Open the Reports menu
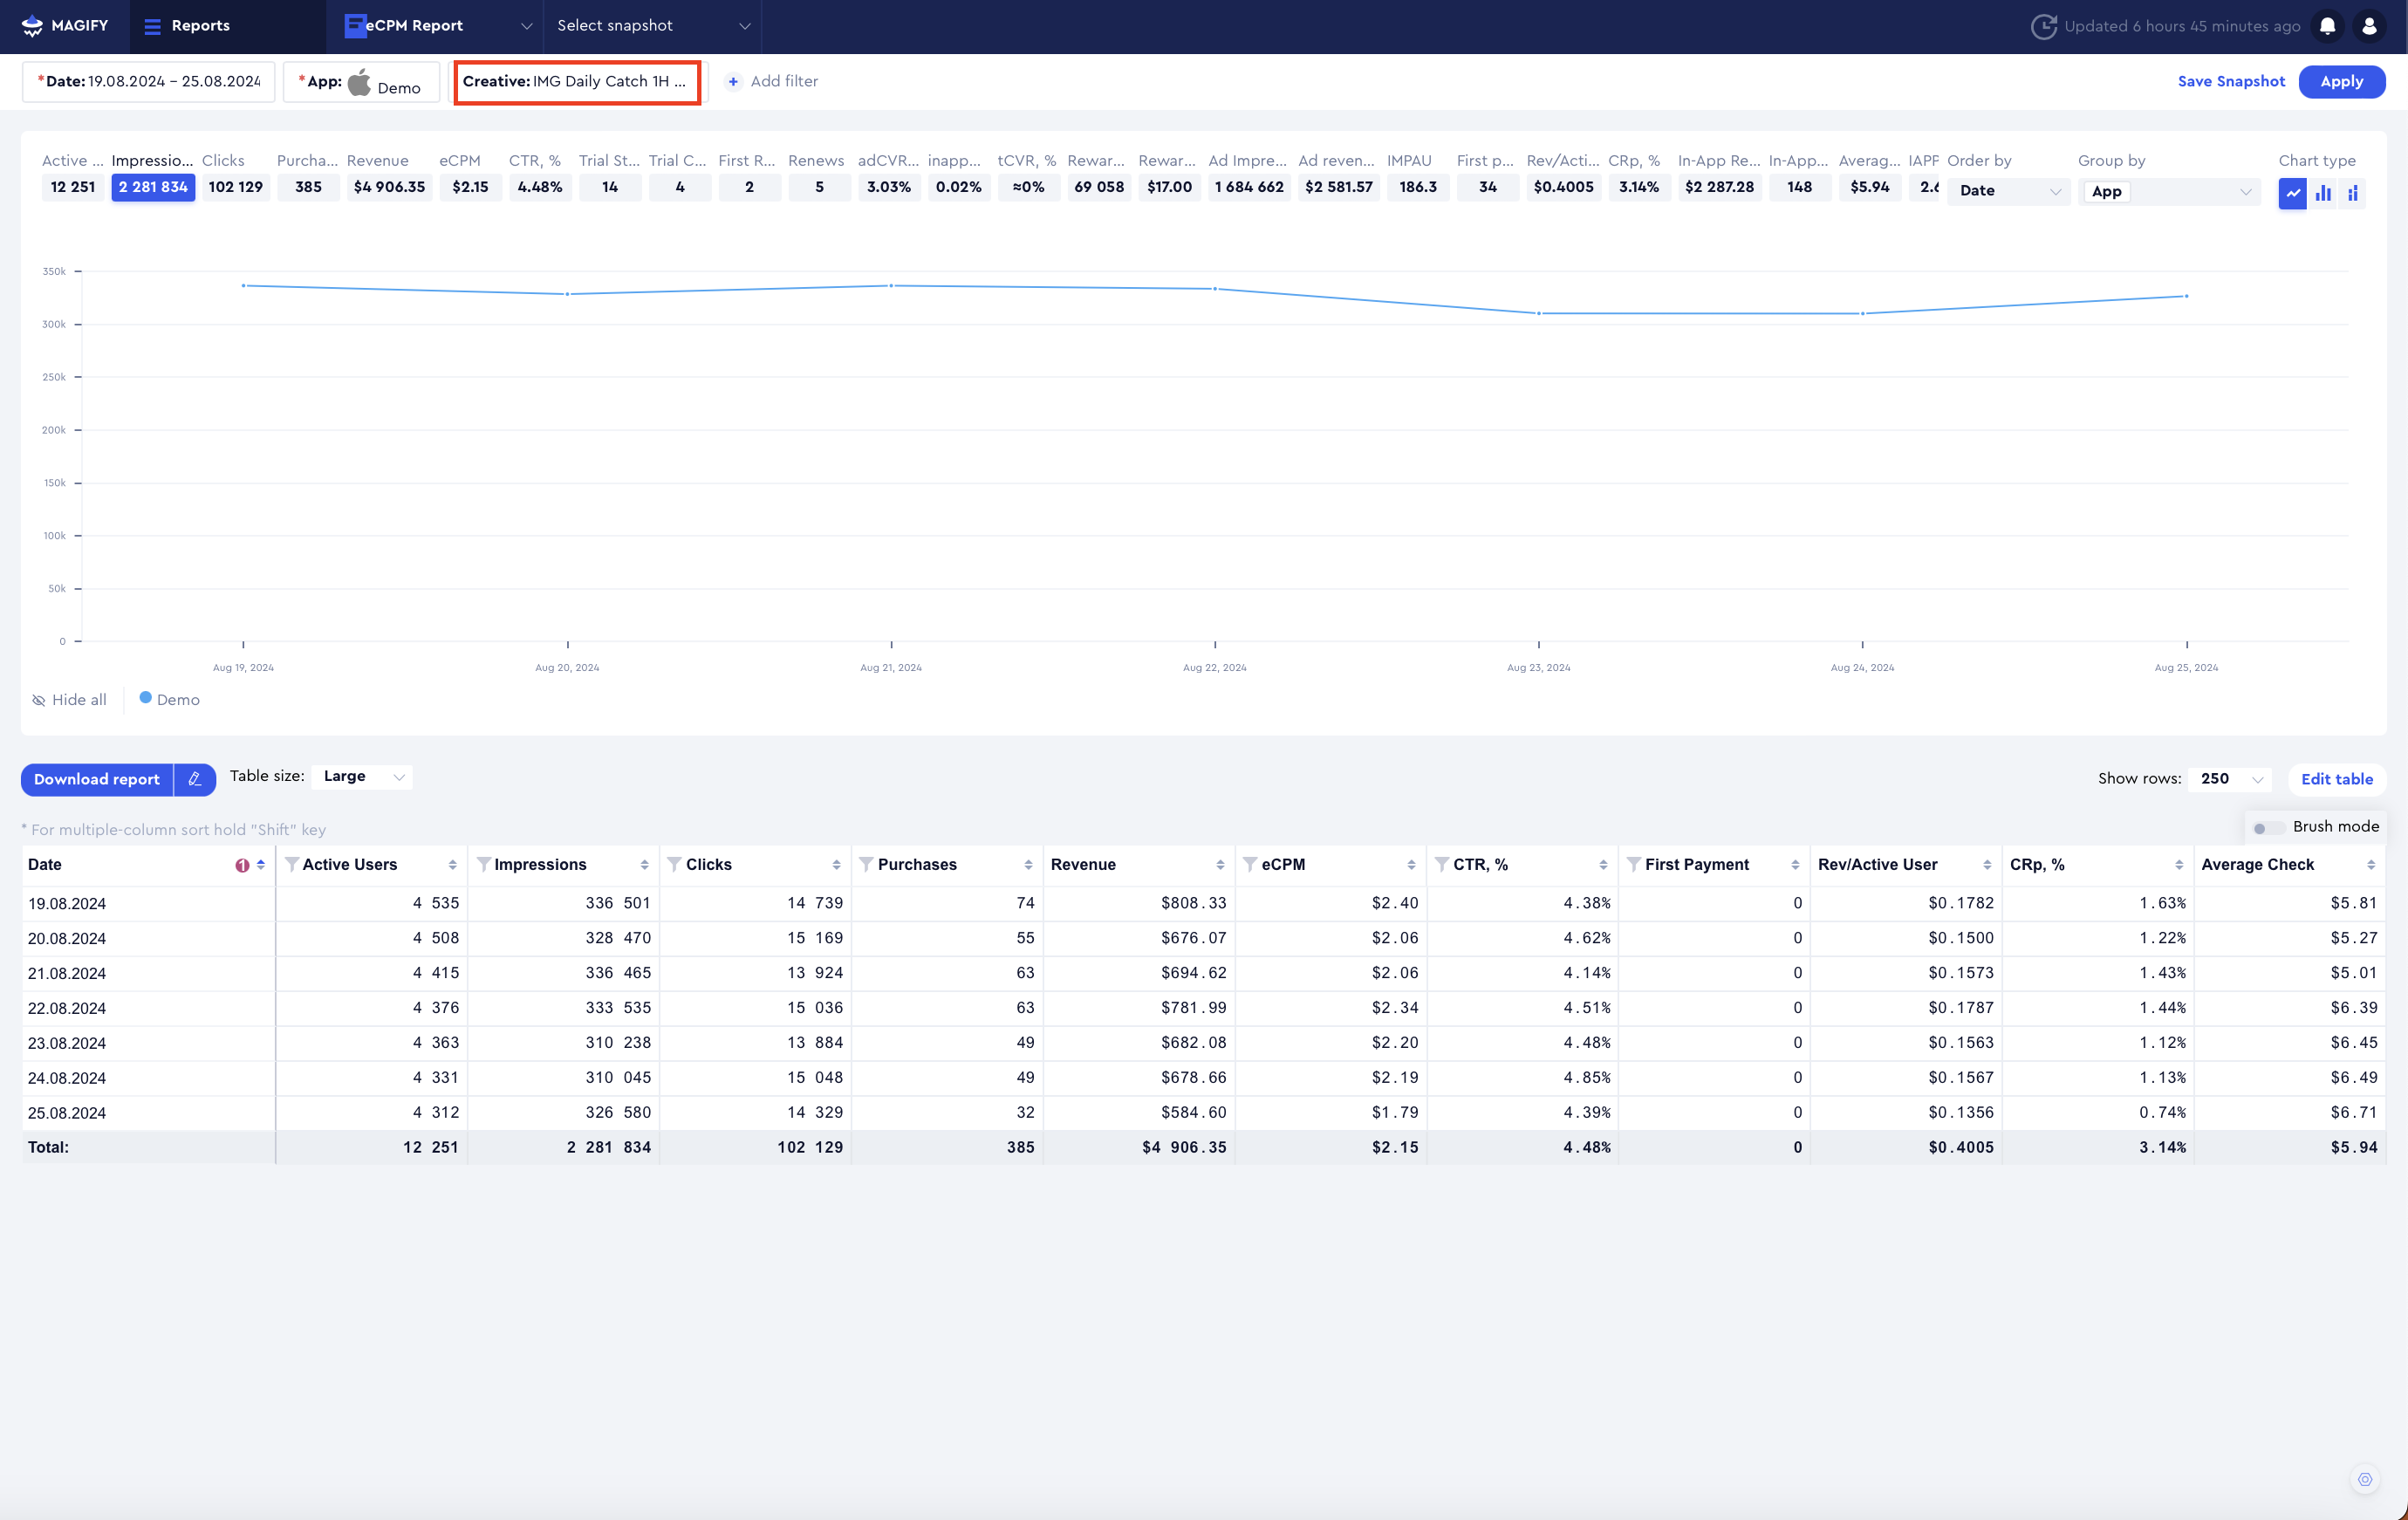 (188, 26)
